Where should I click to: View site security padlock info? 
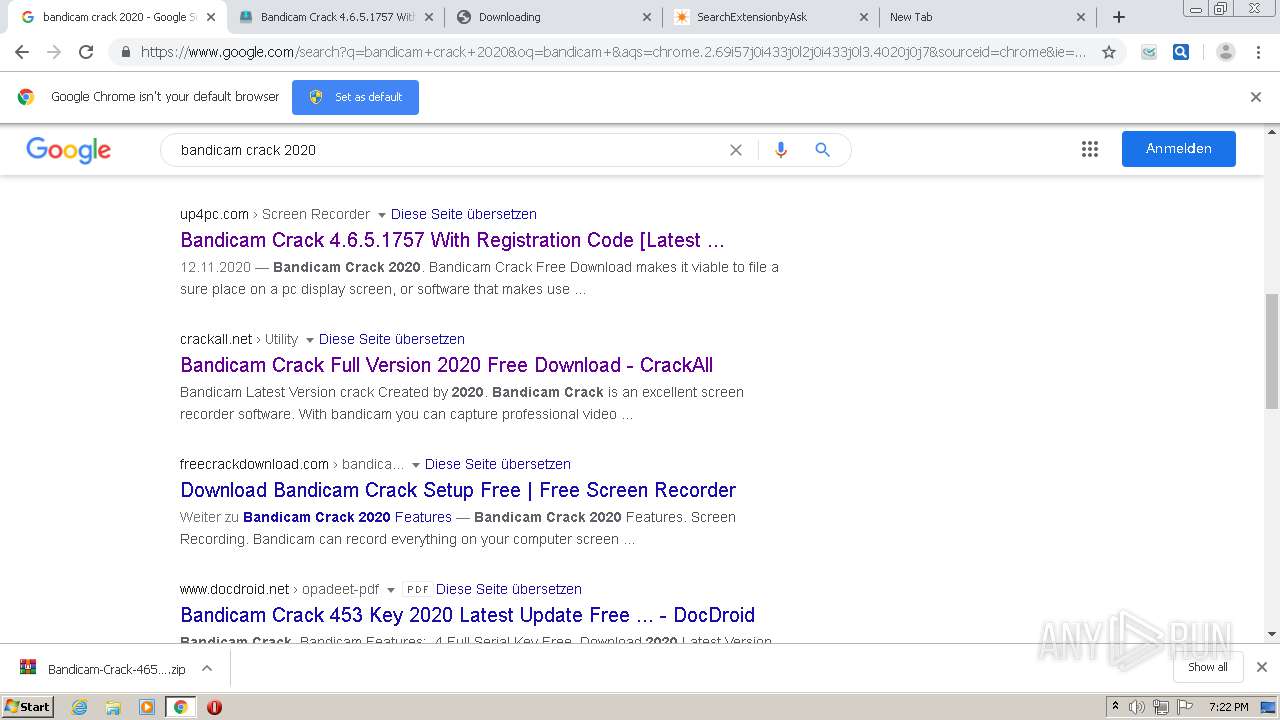coord(126,52)
